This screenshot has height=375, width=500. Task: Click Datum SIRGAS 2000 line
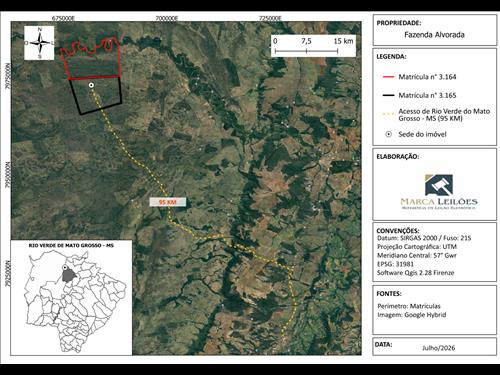[x=424, y=238]
